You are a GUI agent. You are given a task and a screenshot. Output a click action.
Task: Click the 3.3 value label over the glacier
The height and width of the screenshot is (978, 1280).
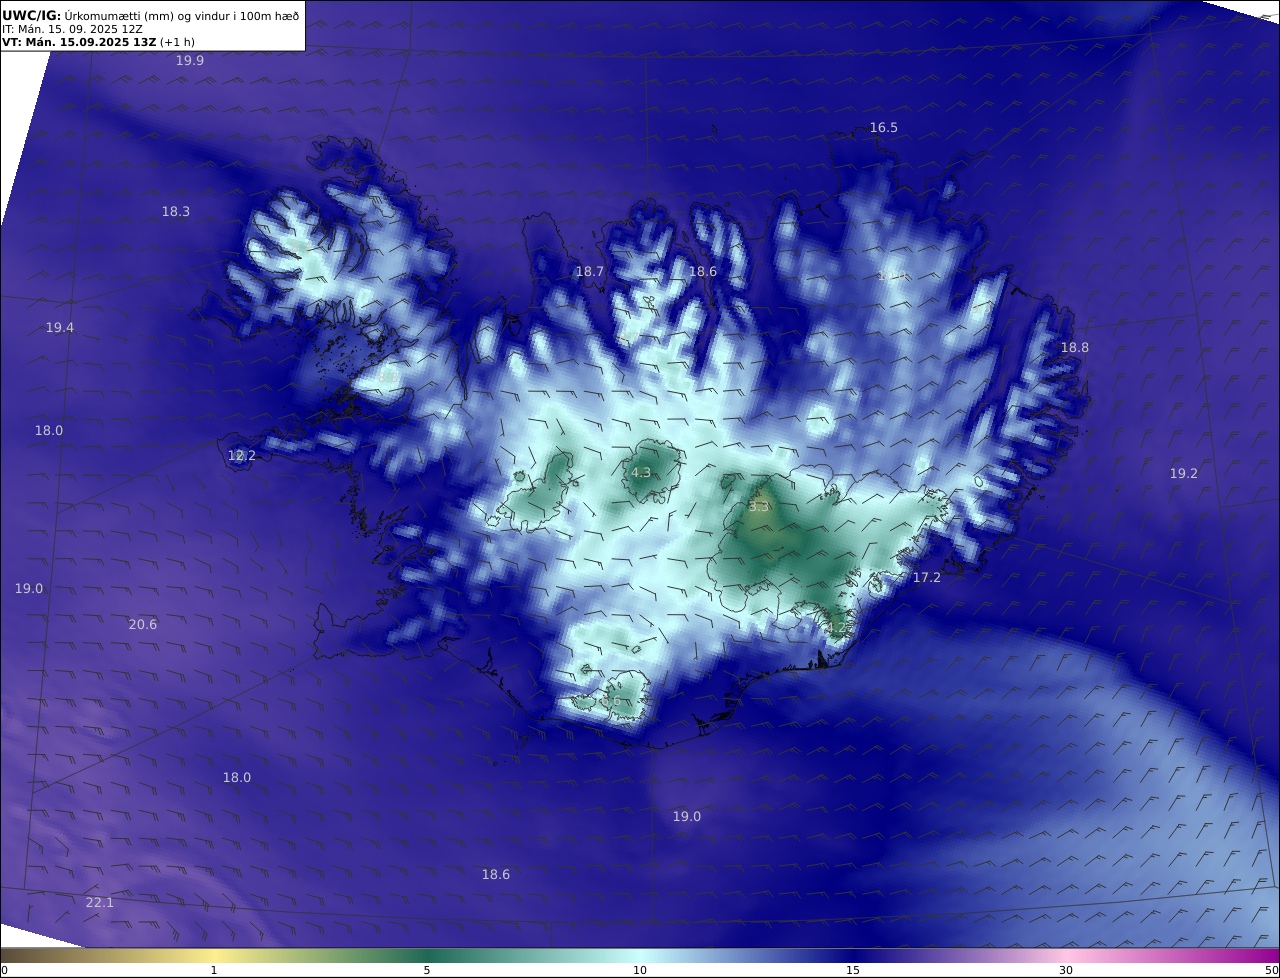tap(759, 507)
